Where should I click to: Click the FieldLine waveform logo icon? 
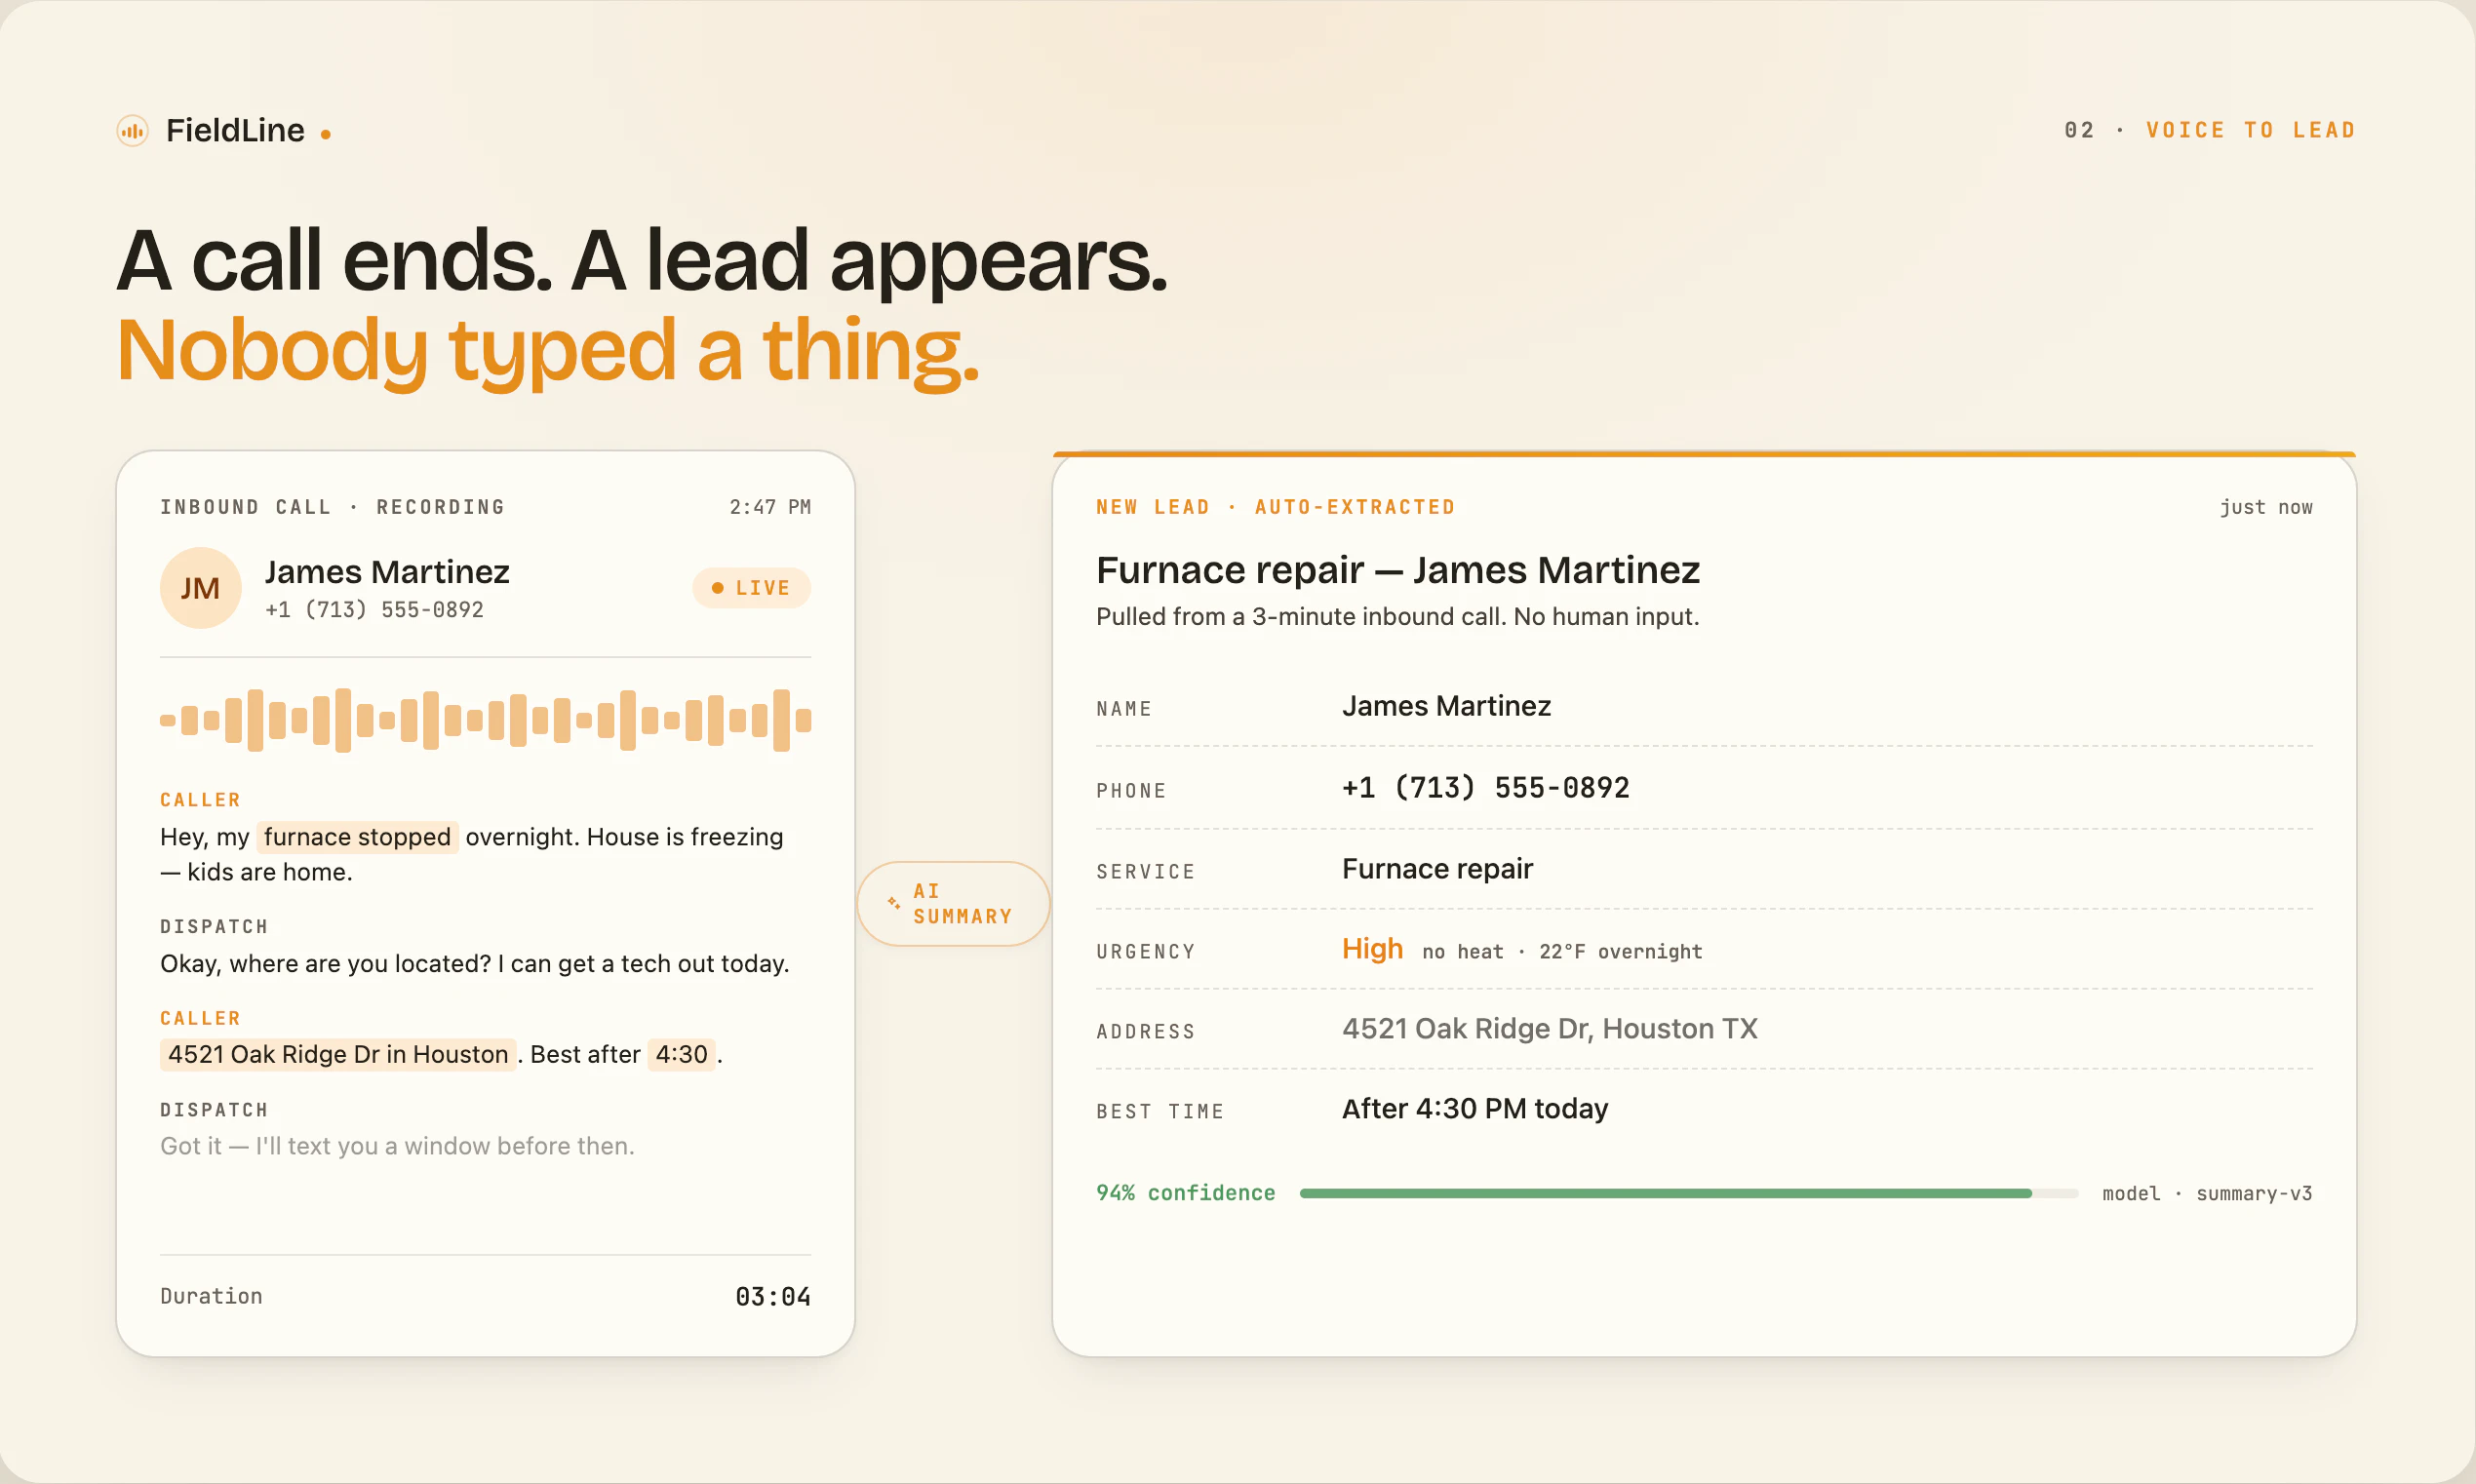pos(132,131)
